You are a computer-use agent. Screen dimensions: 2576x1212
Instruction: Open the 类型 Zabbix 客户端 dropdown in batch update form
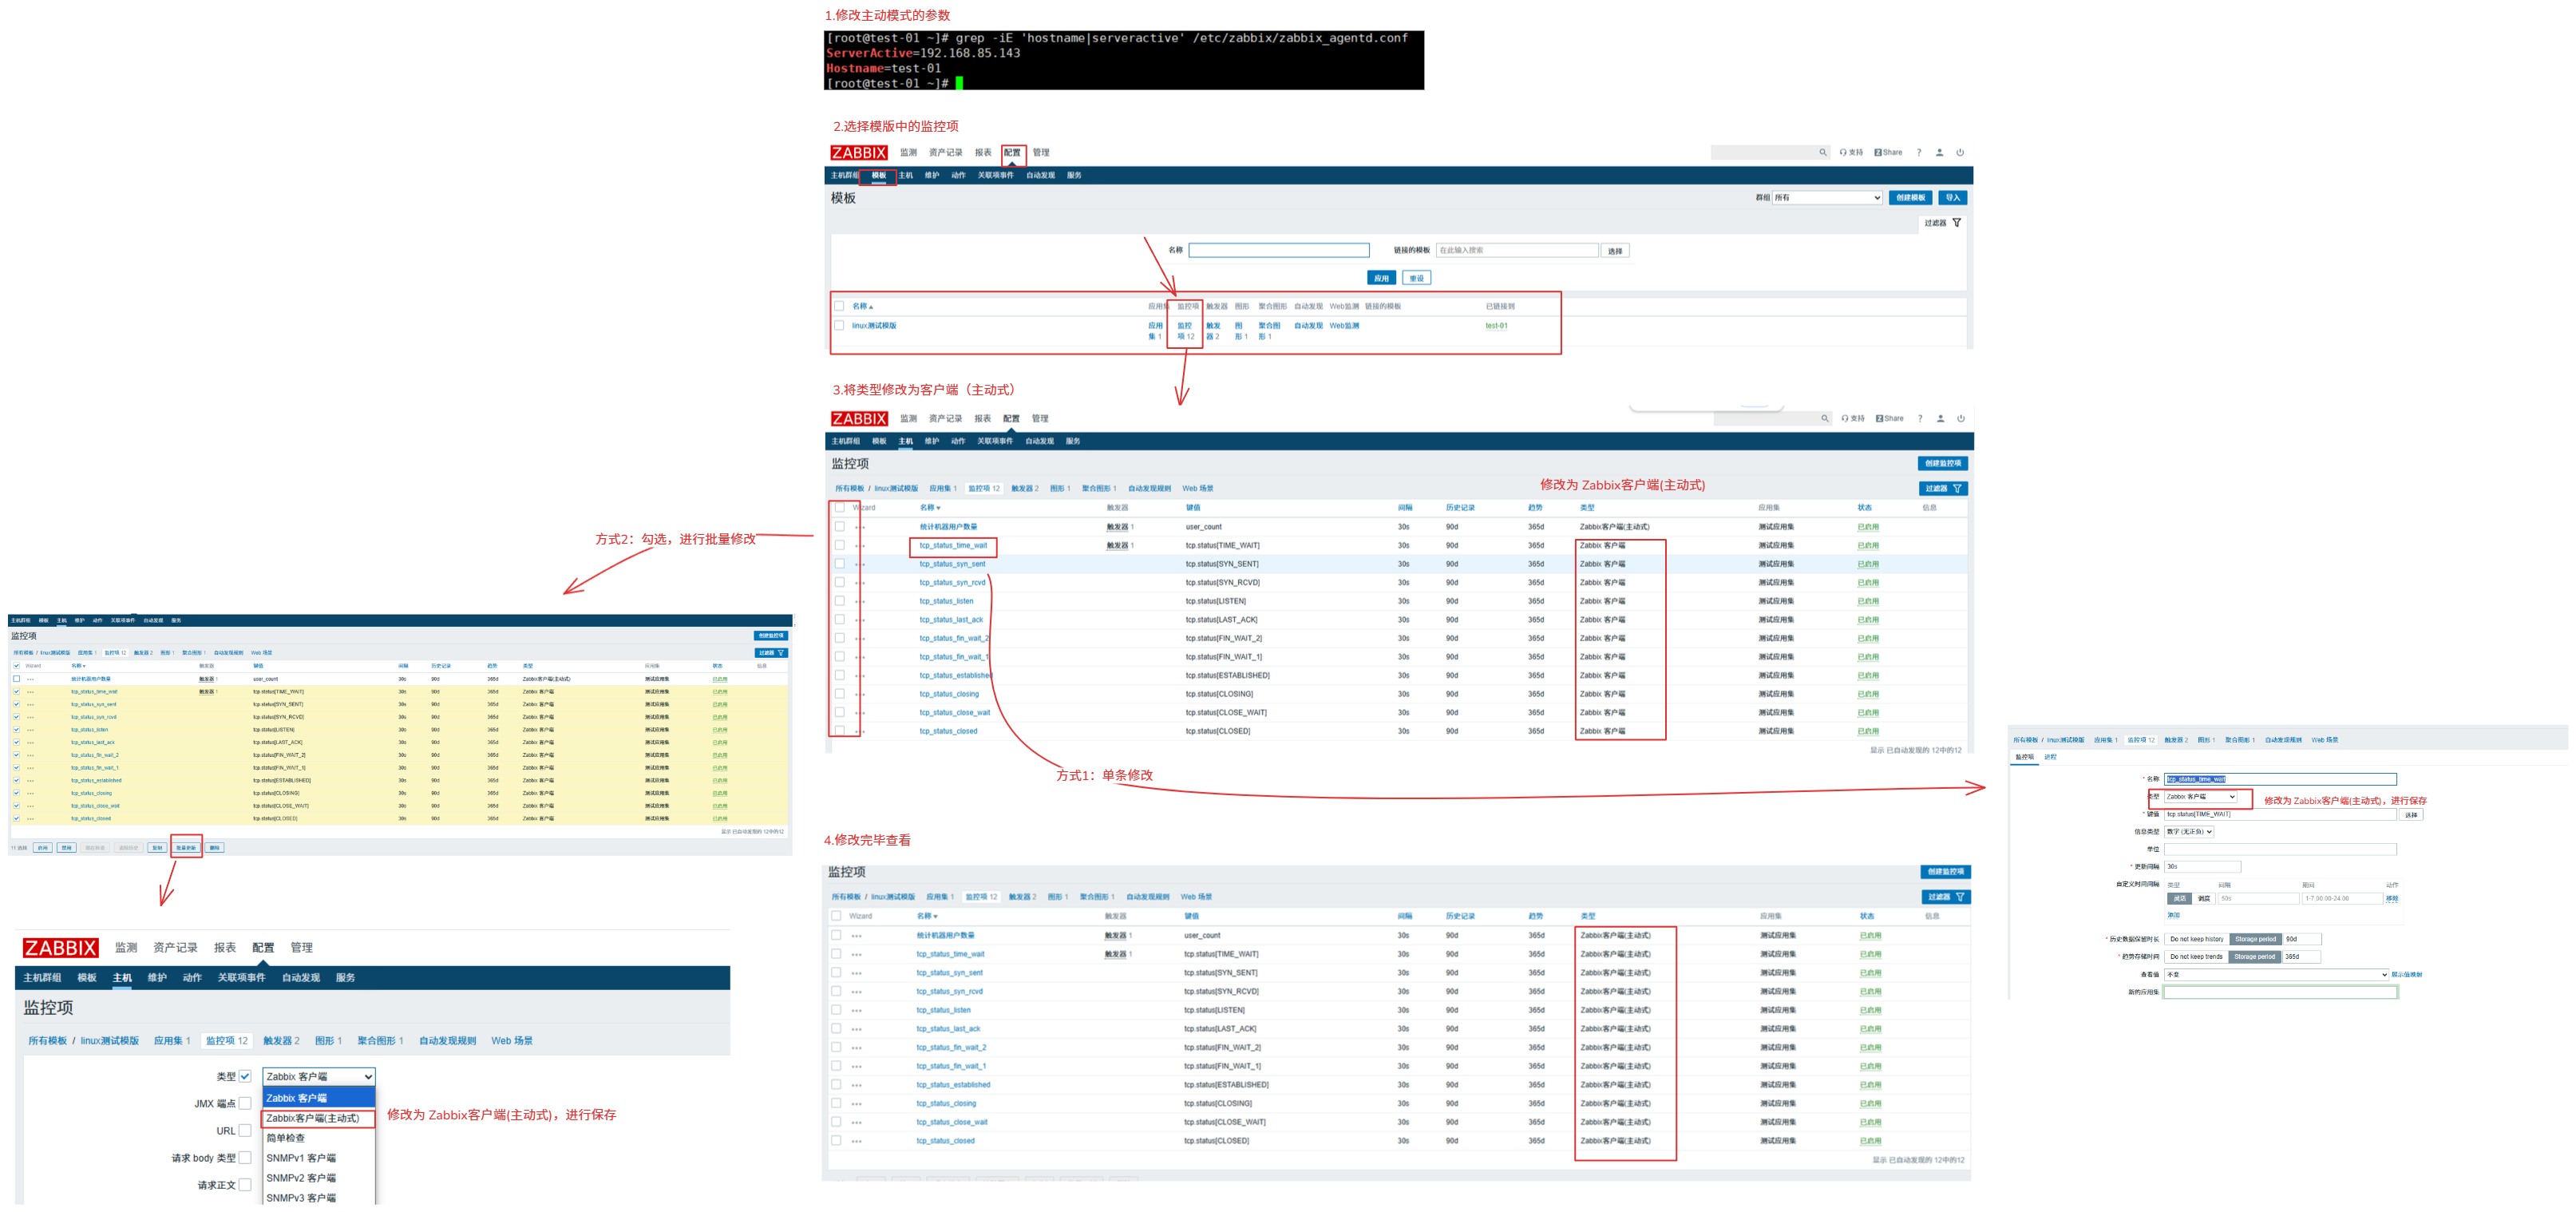[319, 1077]
